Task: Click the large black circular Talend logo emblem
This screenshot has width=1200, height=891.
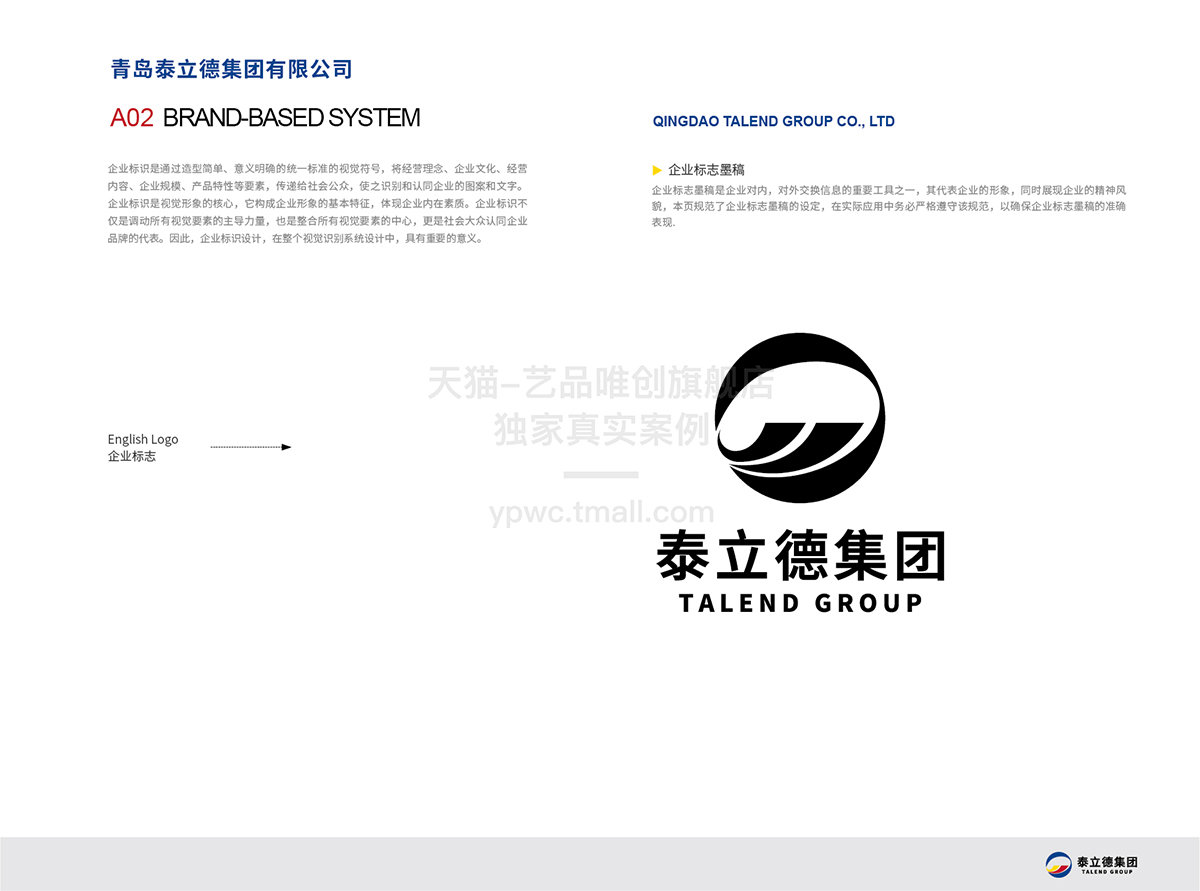Action: click(801, 418)
